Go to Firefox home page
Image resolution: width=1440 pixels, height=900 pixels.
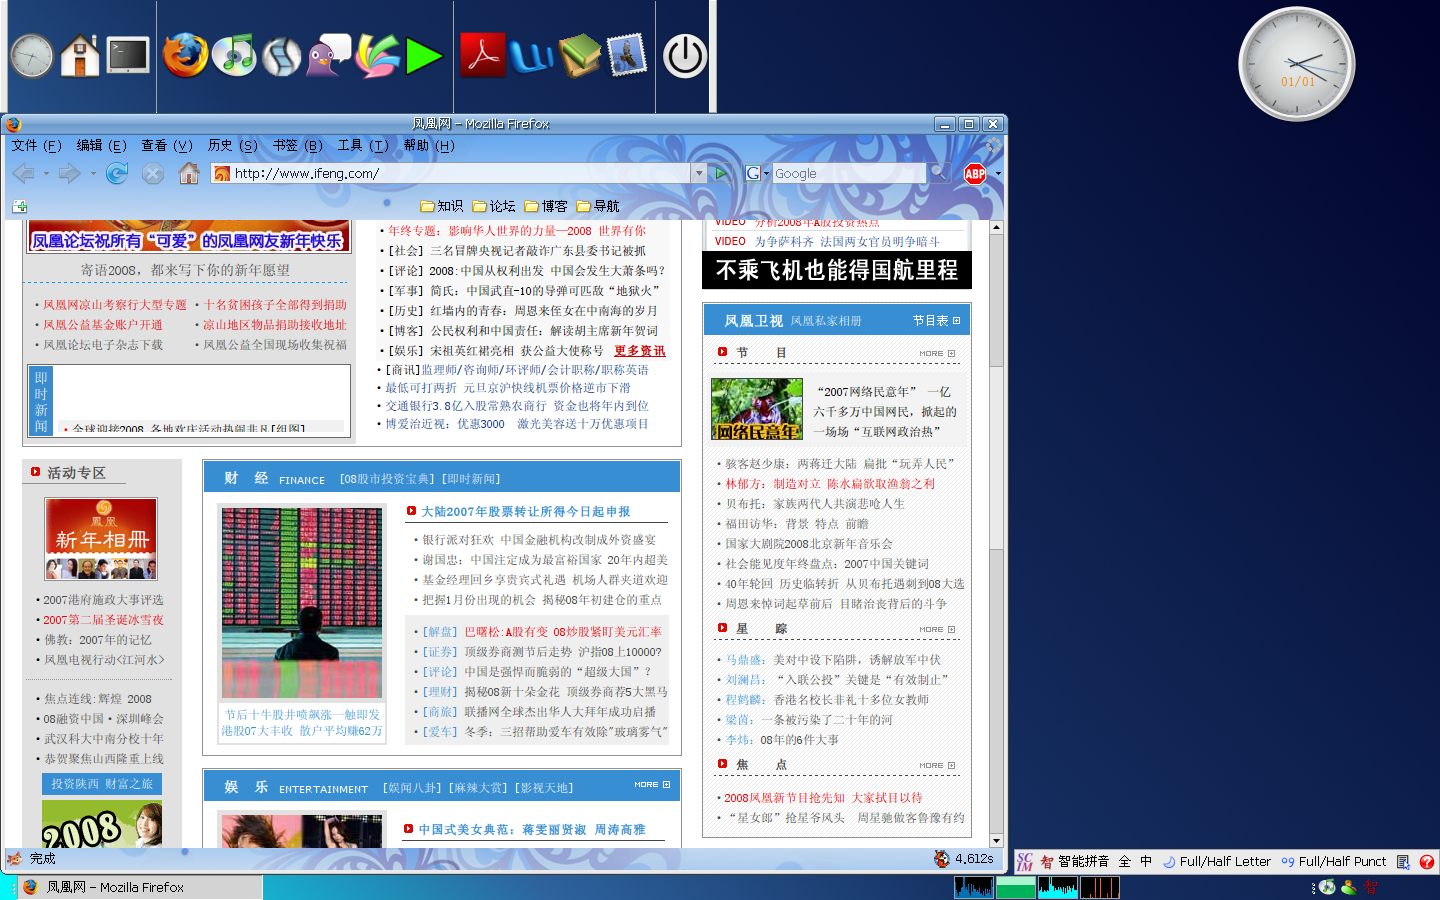189,173
